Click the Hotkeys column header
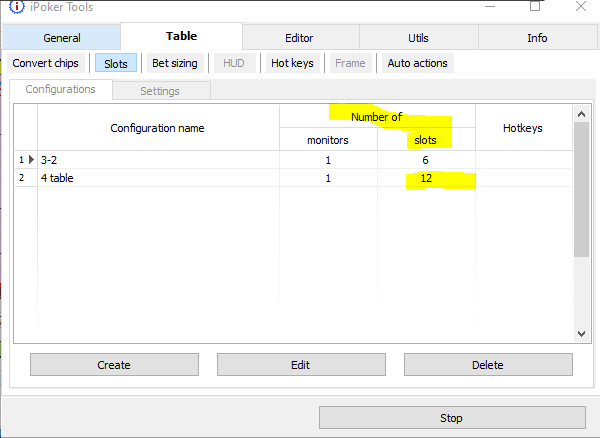Screen dimensions: 600x438 tap(523, 128)
